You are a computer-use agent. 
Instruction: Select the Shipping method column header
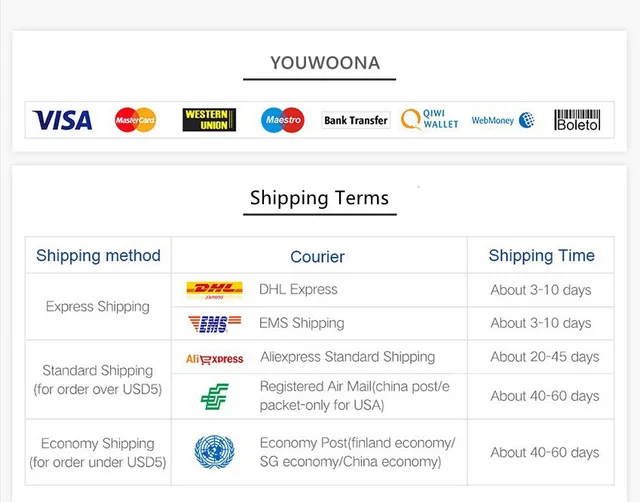(98, 256)
